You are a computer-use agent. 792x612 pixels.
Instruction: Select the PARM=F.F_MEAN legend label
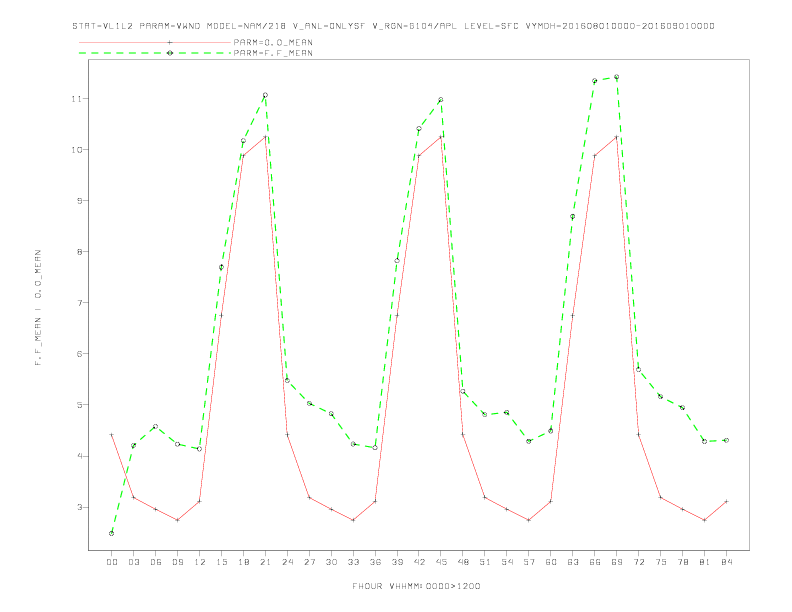[x=273, y=53]
